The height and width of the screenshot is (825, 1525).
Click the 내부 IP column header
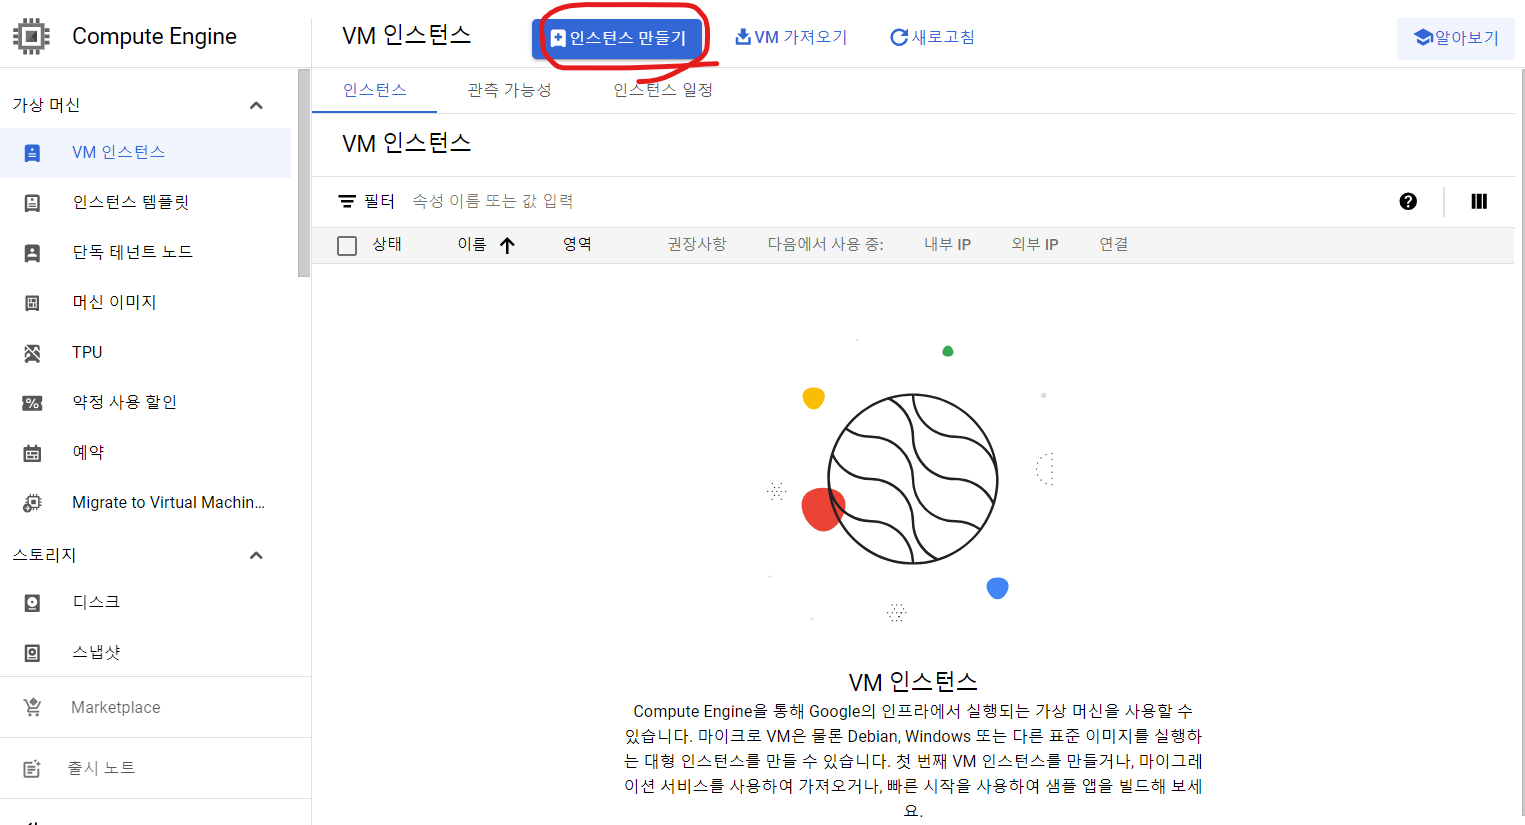(x=948, y=244)
